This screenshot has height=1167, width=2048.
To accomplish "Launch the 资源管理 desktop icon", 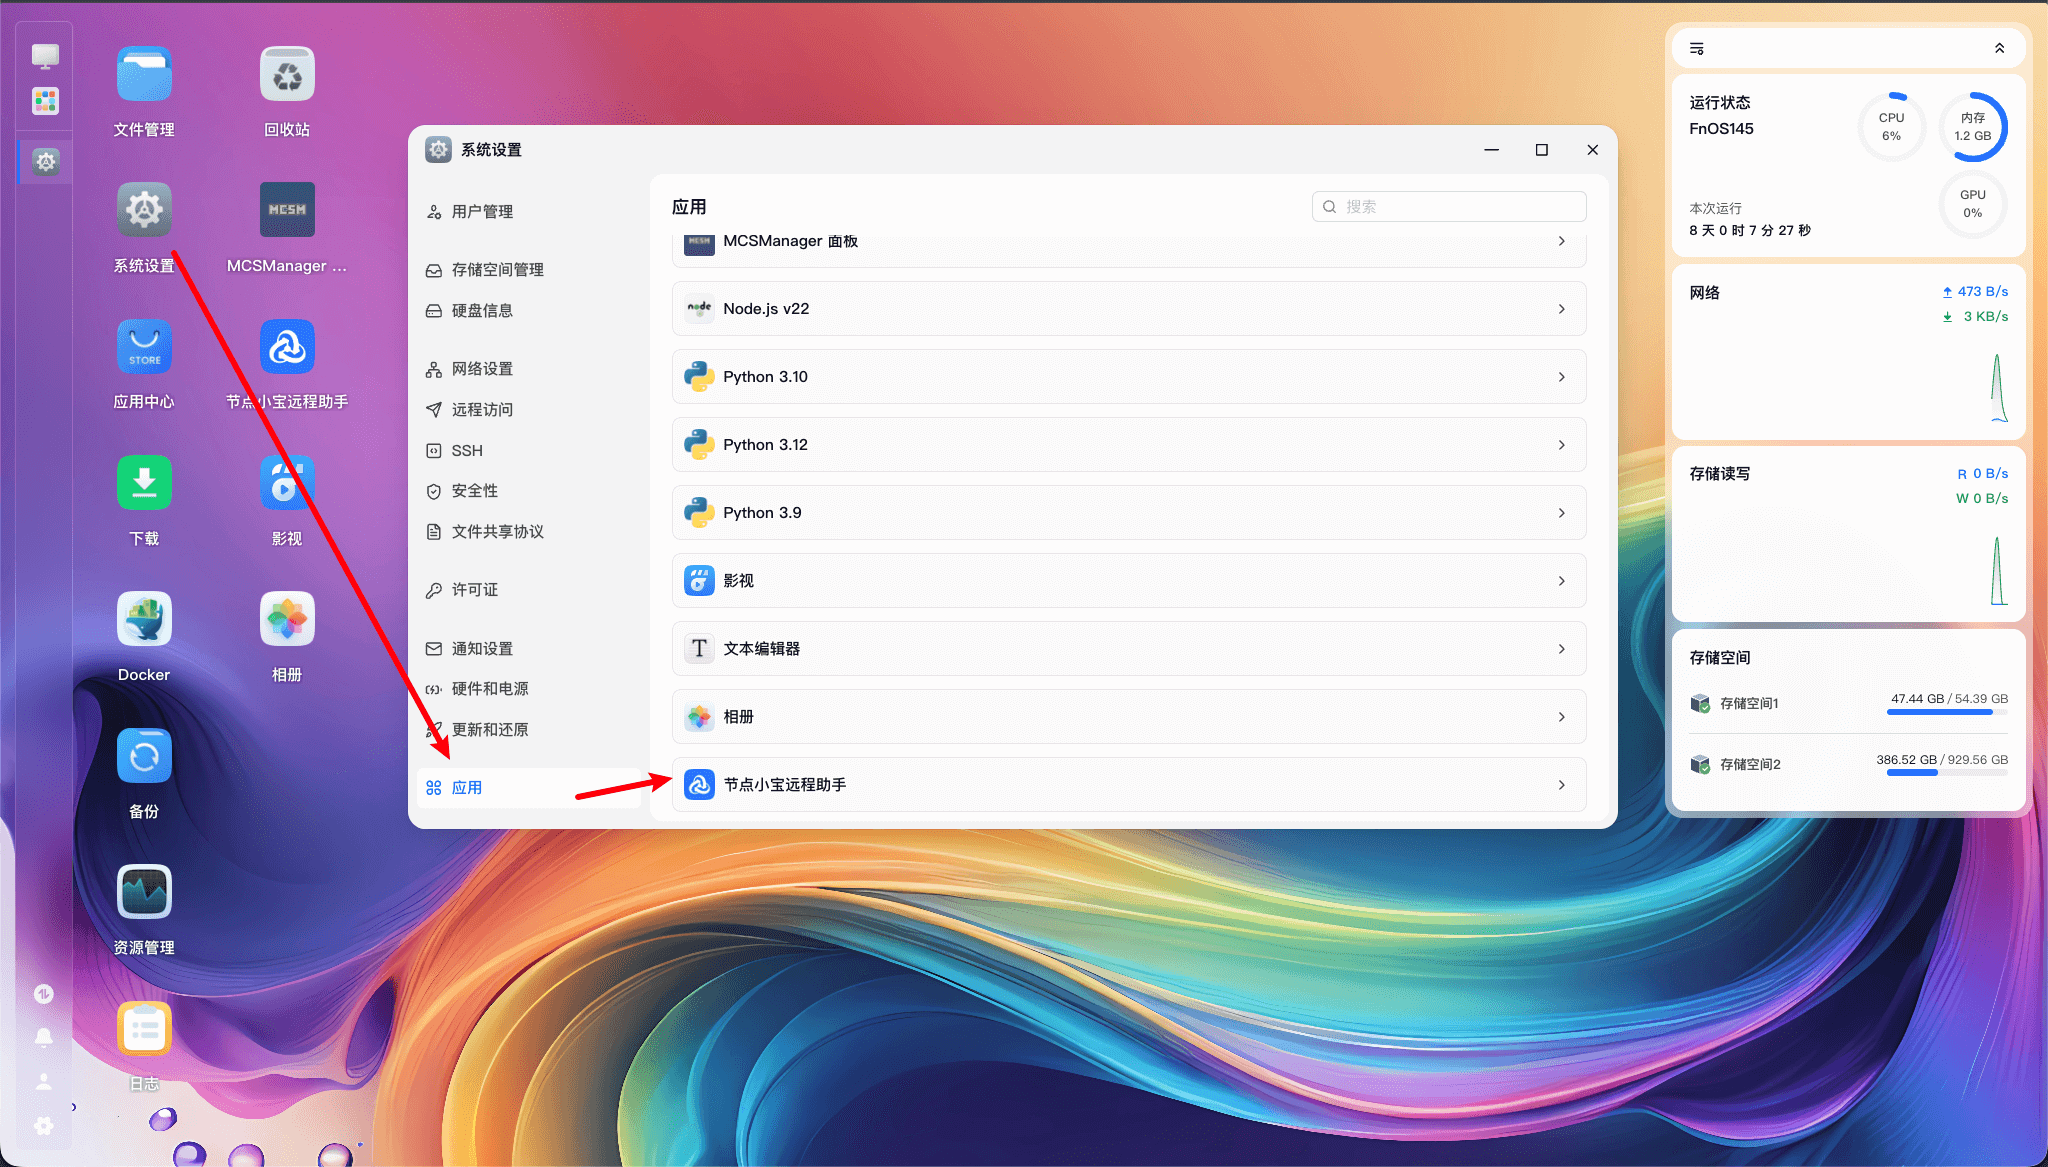I will point(144,892).
